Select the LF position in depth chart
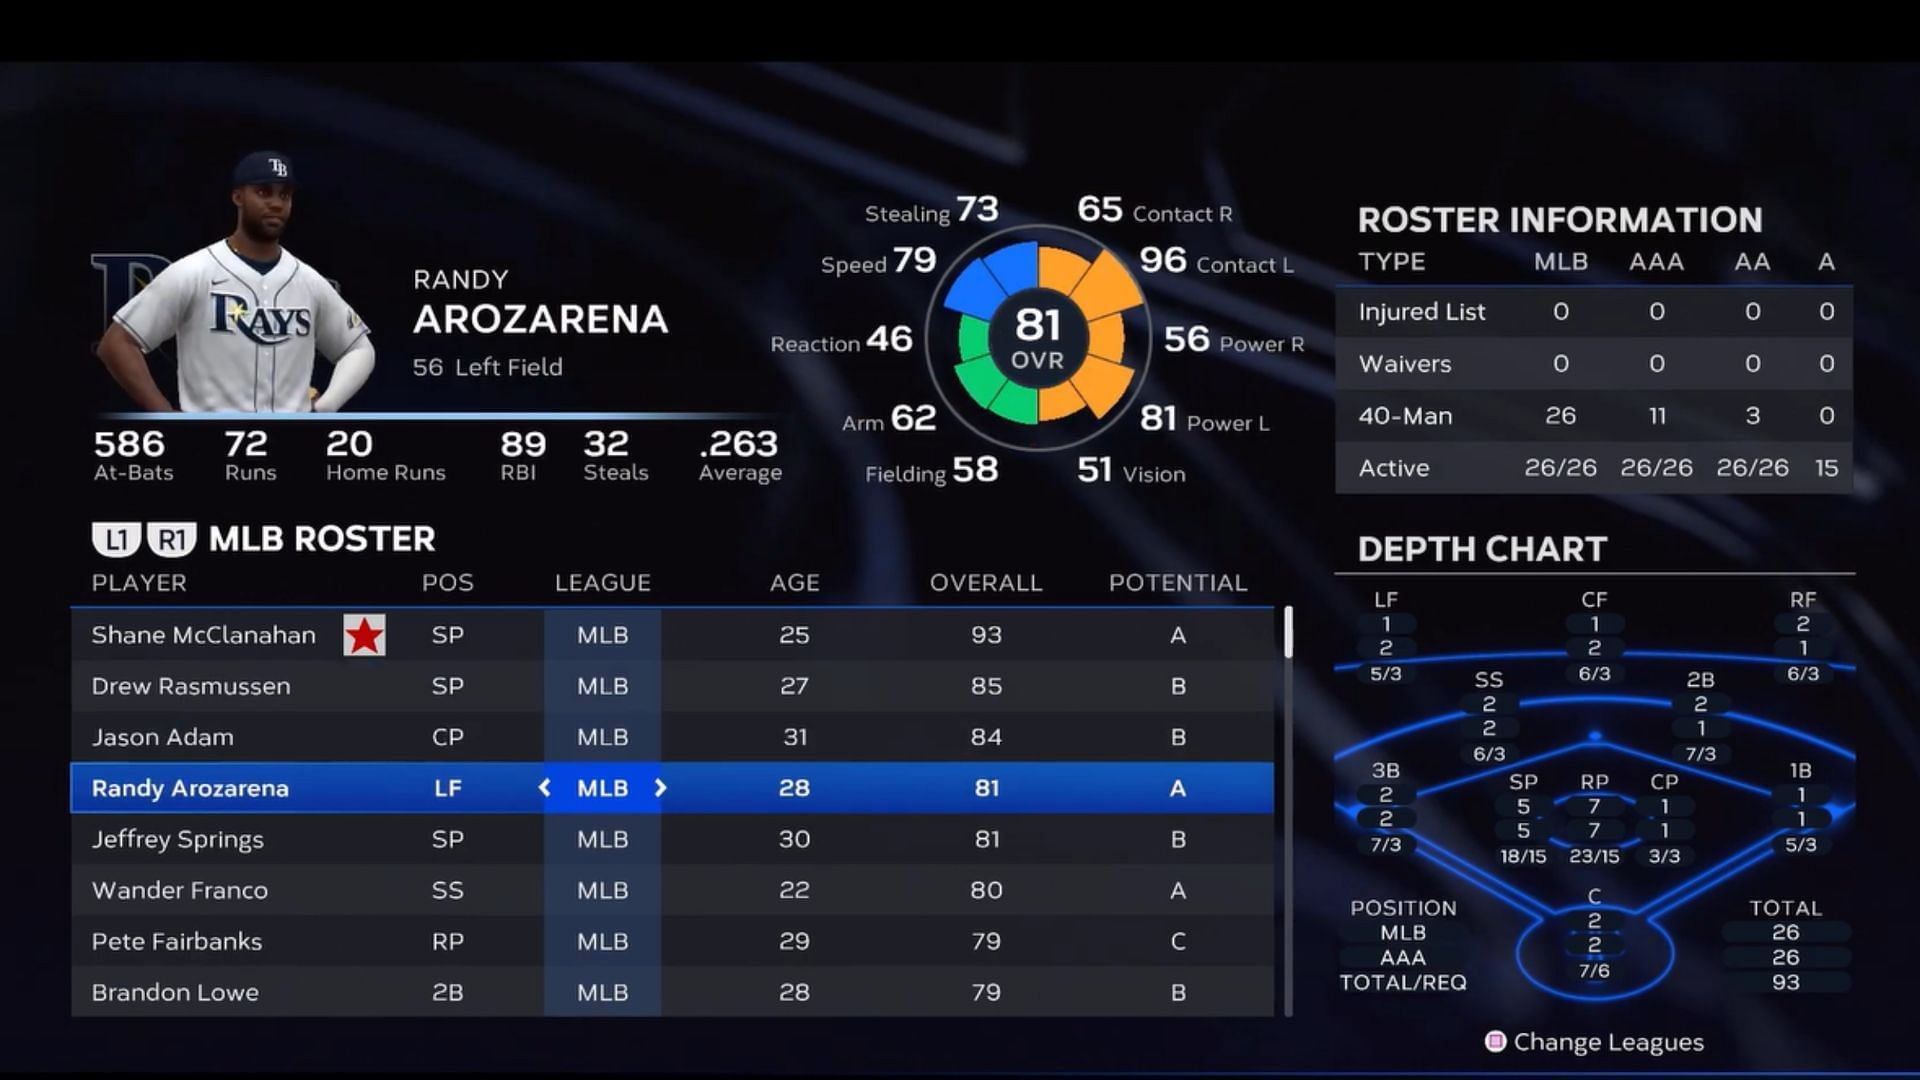This screenshot has height=1080, width=1920. point(1383,599)
